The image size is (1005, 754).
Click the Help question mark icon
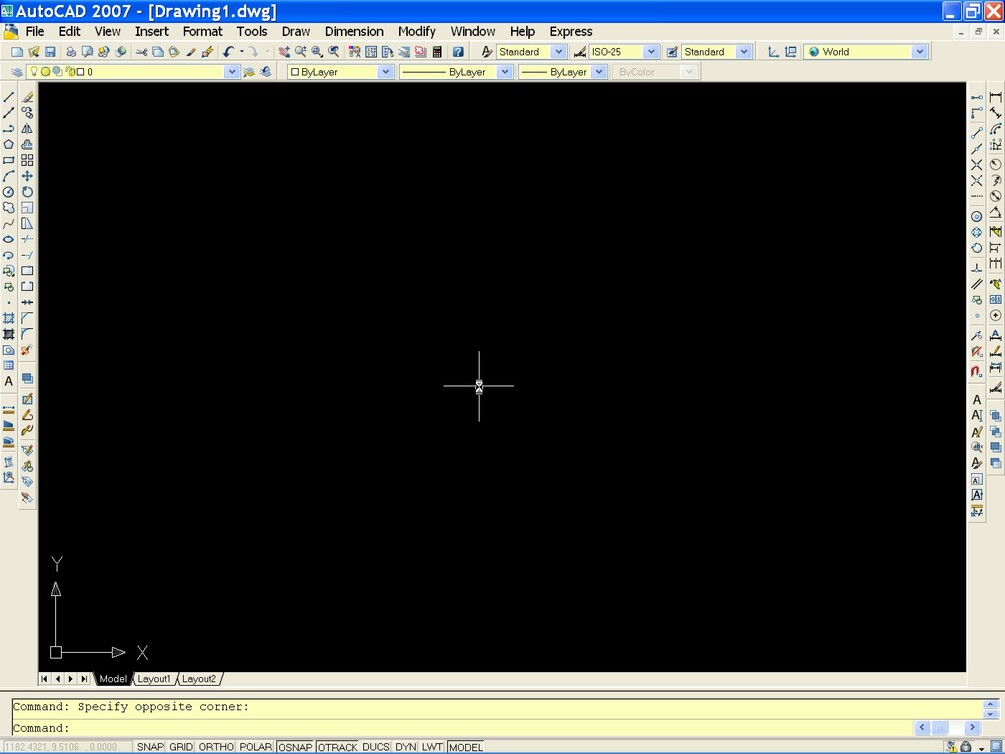[458, 52]
